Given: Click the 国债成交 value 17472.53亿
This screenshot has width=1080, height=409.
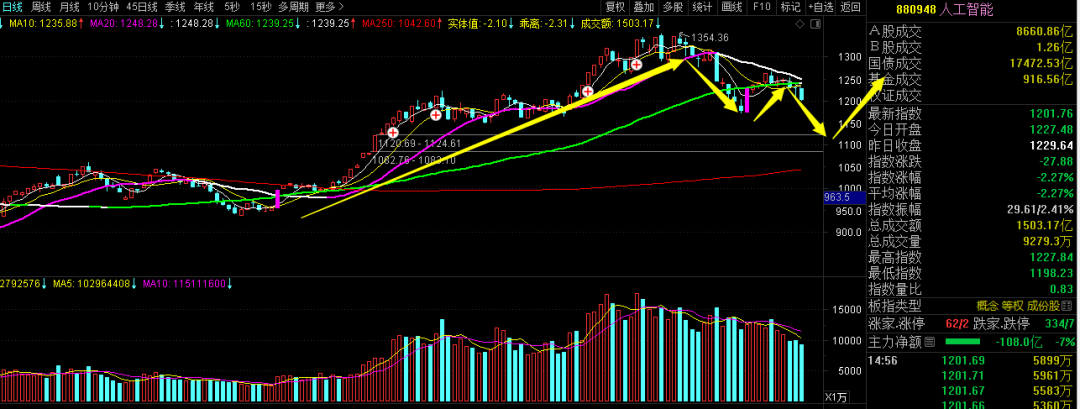Looking at the screenshot, I should click(x=1040, y=63).
